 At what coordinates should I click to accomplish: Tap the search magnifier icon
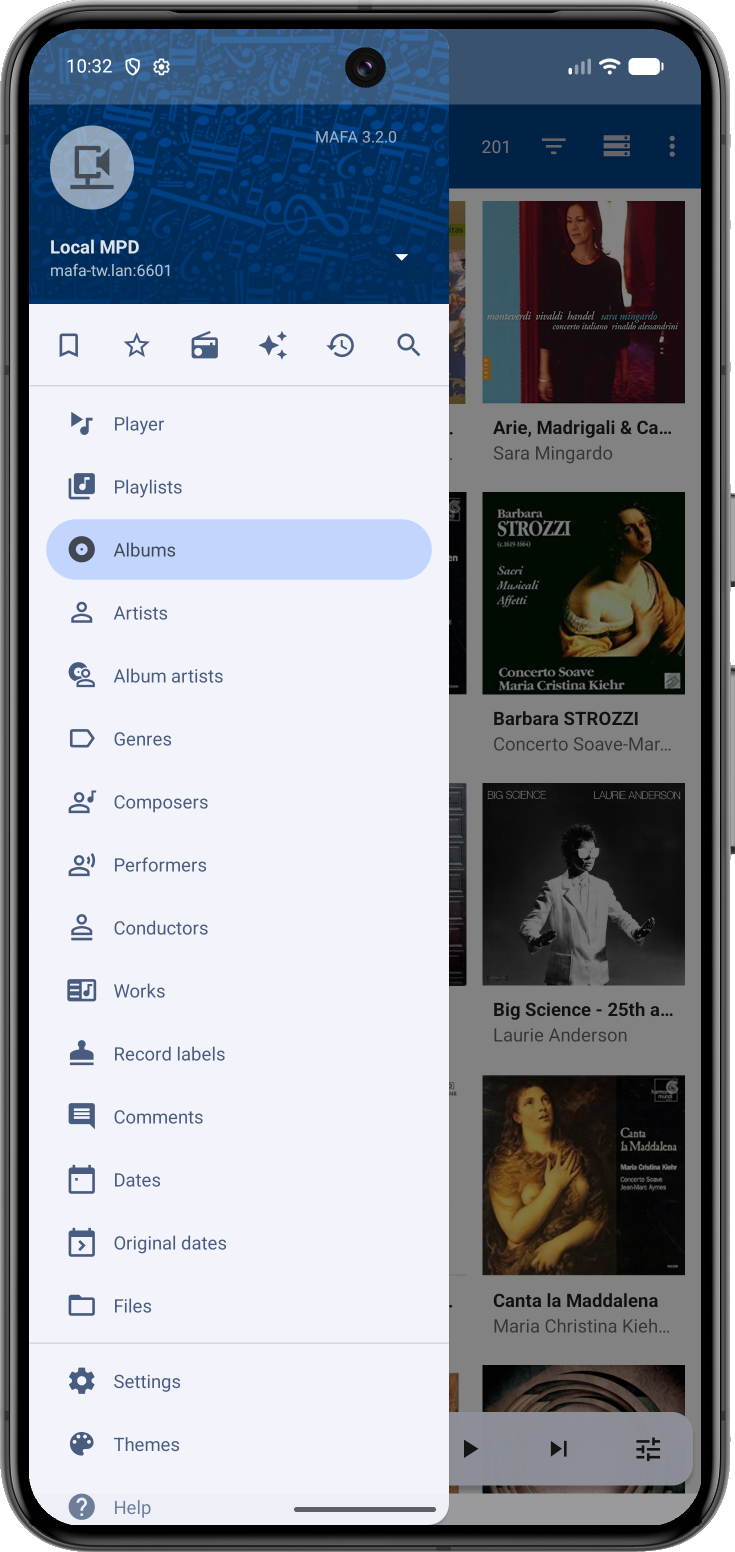408,346
